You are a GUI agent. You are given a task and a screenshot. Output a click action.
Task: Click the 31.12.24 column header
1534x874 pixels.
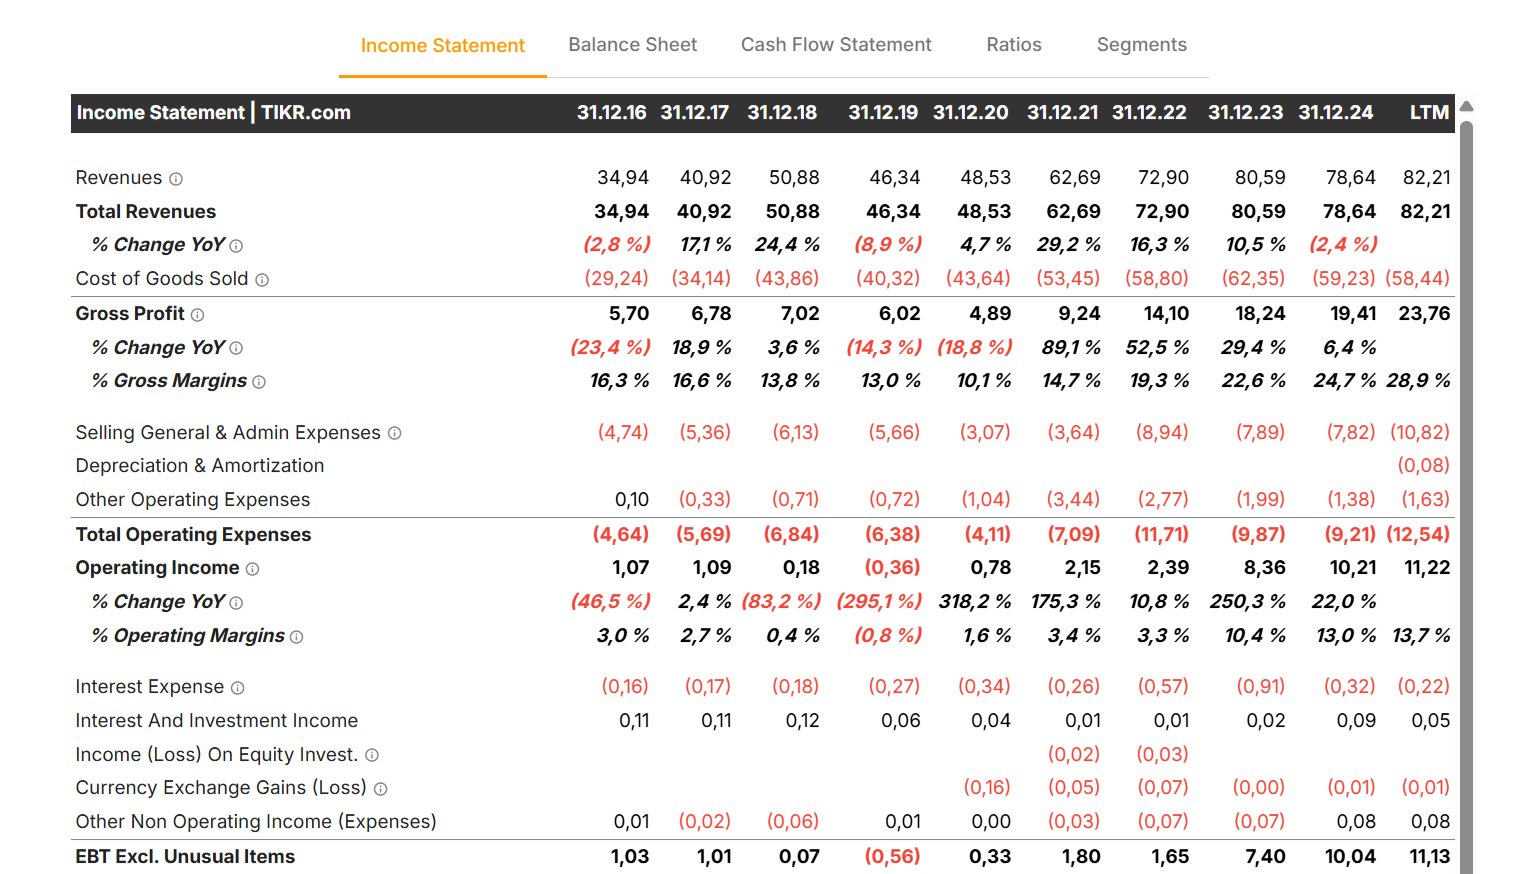(x=1335, y=113)
